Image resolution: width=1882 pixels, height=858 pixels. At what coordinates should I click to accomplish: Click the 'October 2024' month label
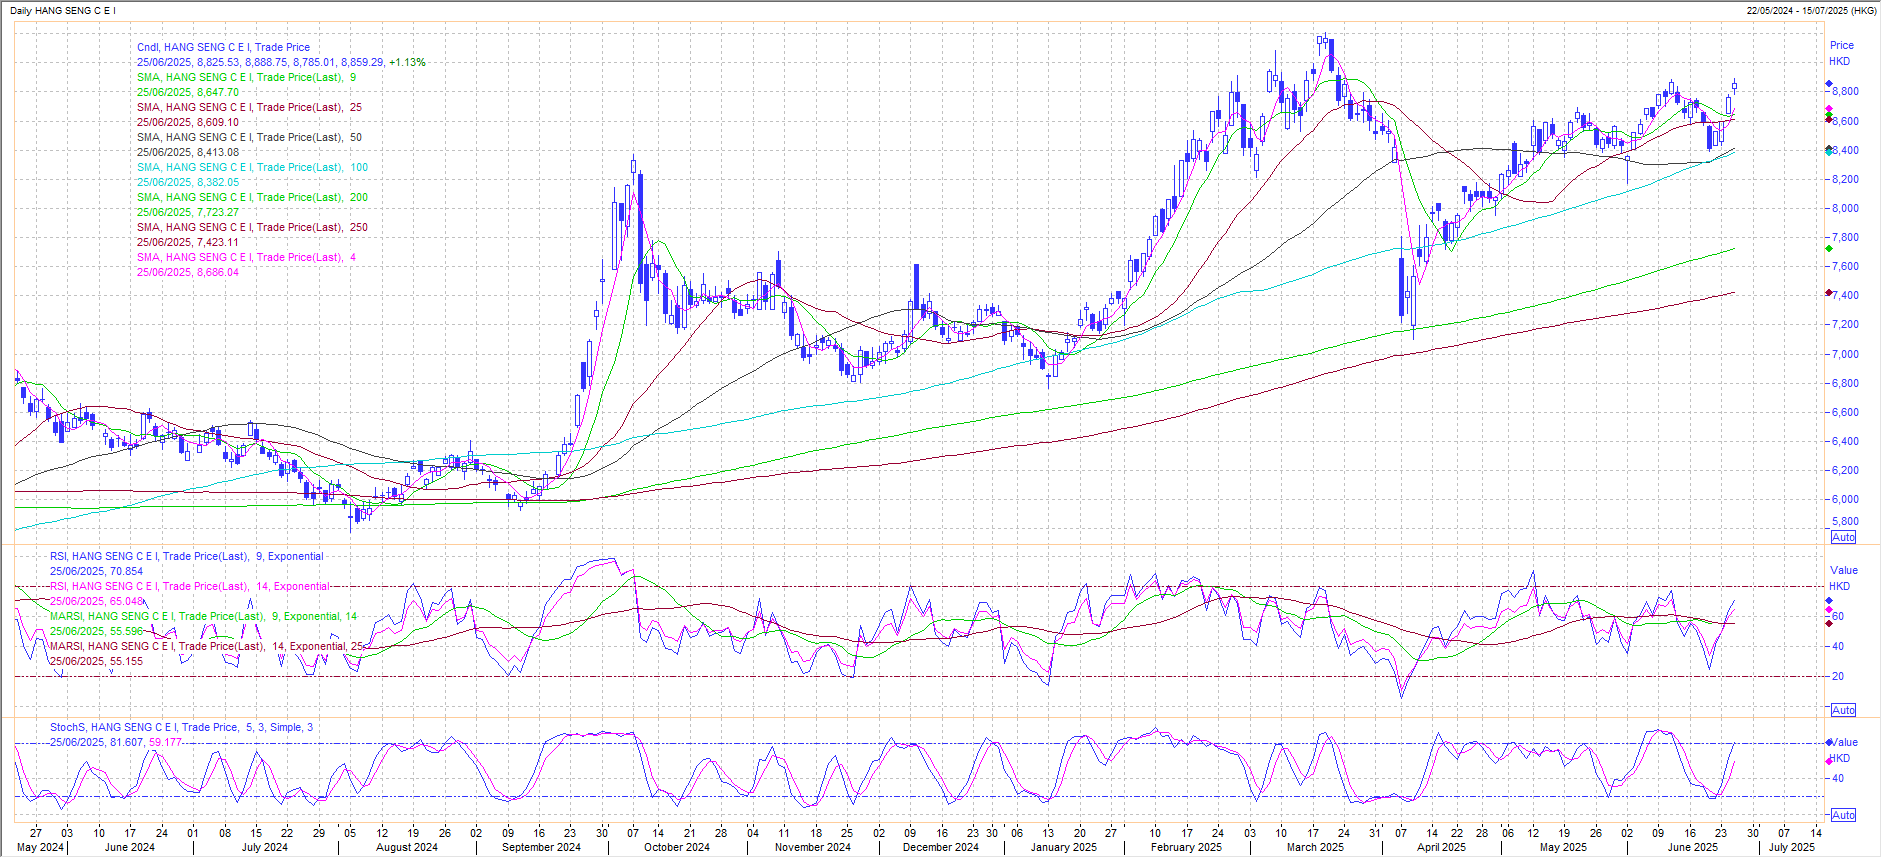click(x=677, y=847)
